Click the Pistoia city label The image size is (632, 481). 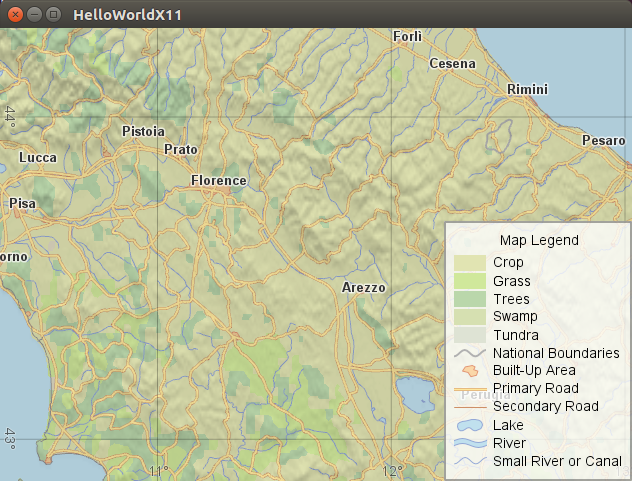pos(143,132)
